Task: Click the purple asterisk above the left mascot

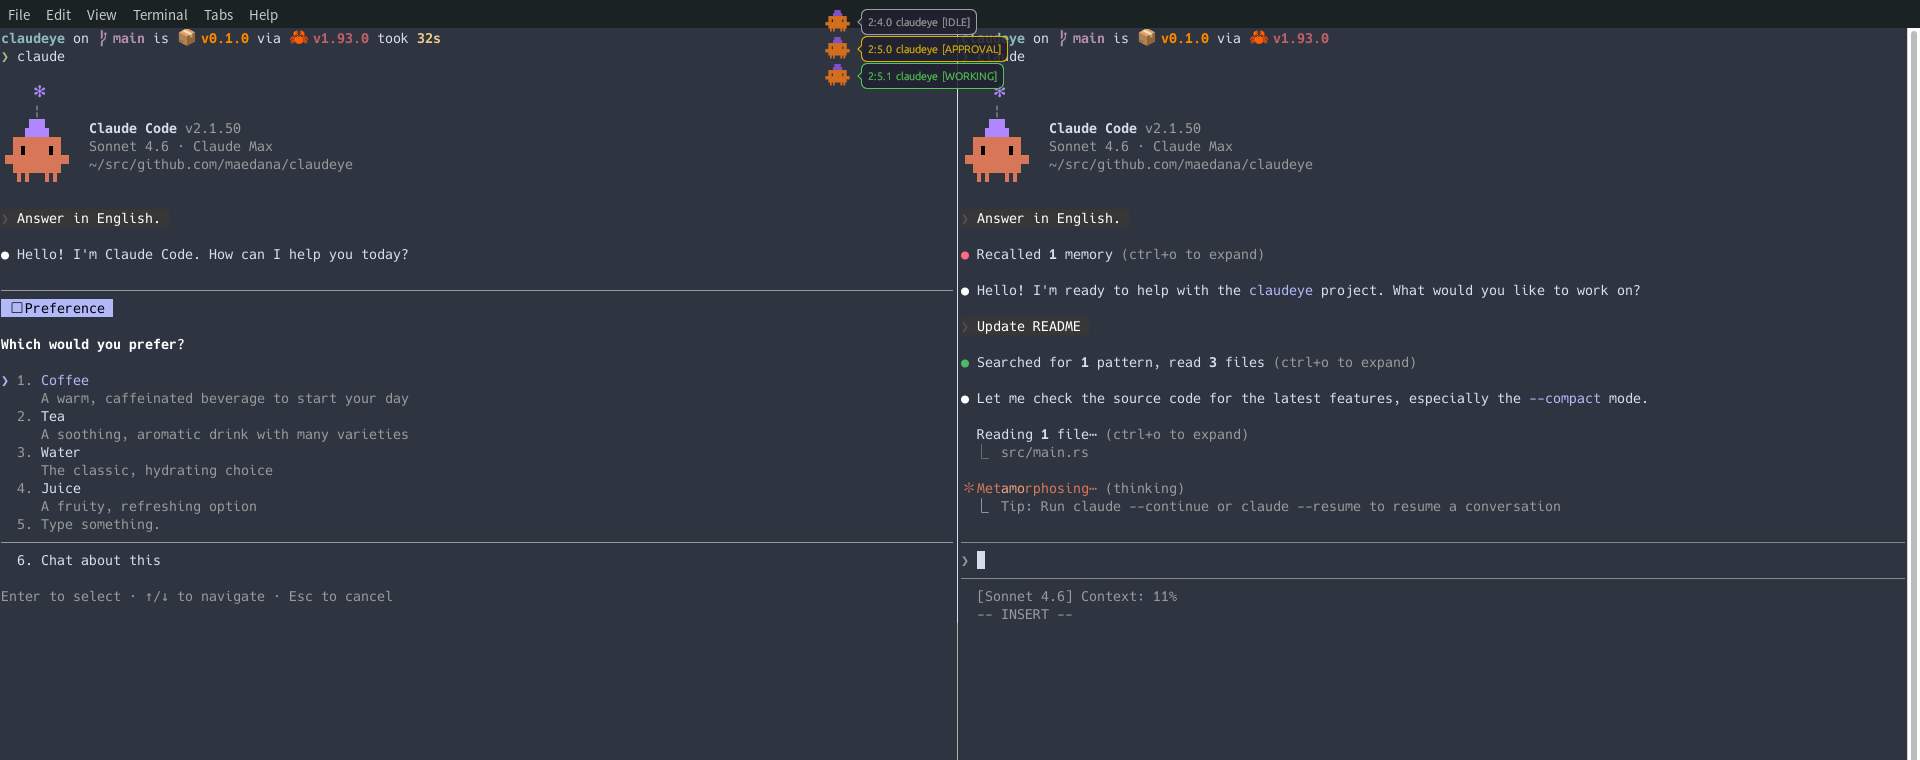Action: pyautogui.click(x=39, y=91)
